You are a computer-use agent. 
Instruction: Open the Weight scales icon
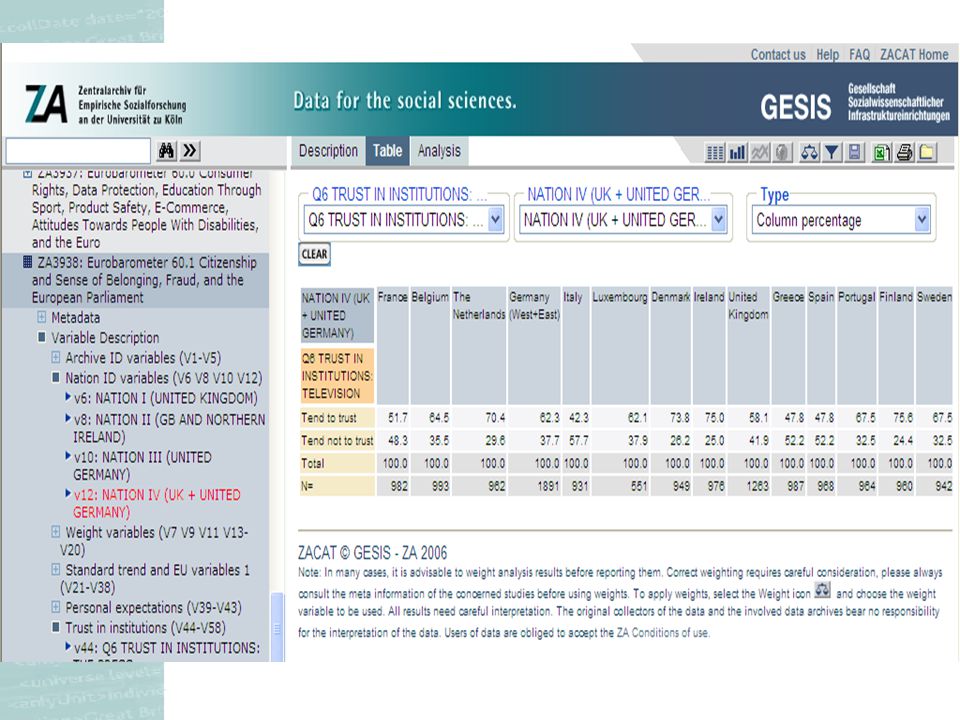(809, 152)
